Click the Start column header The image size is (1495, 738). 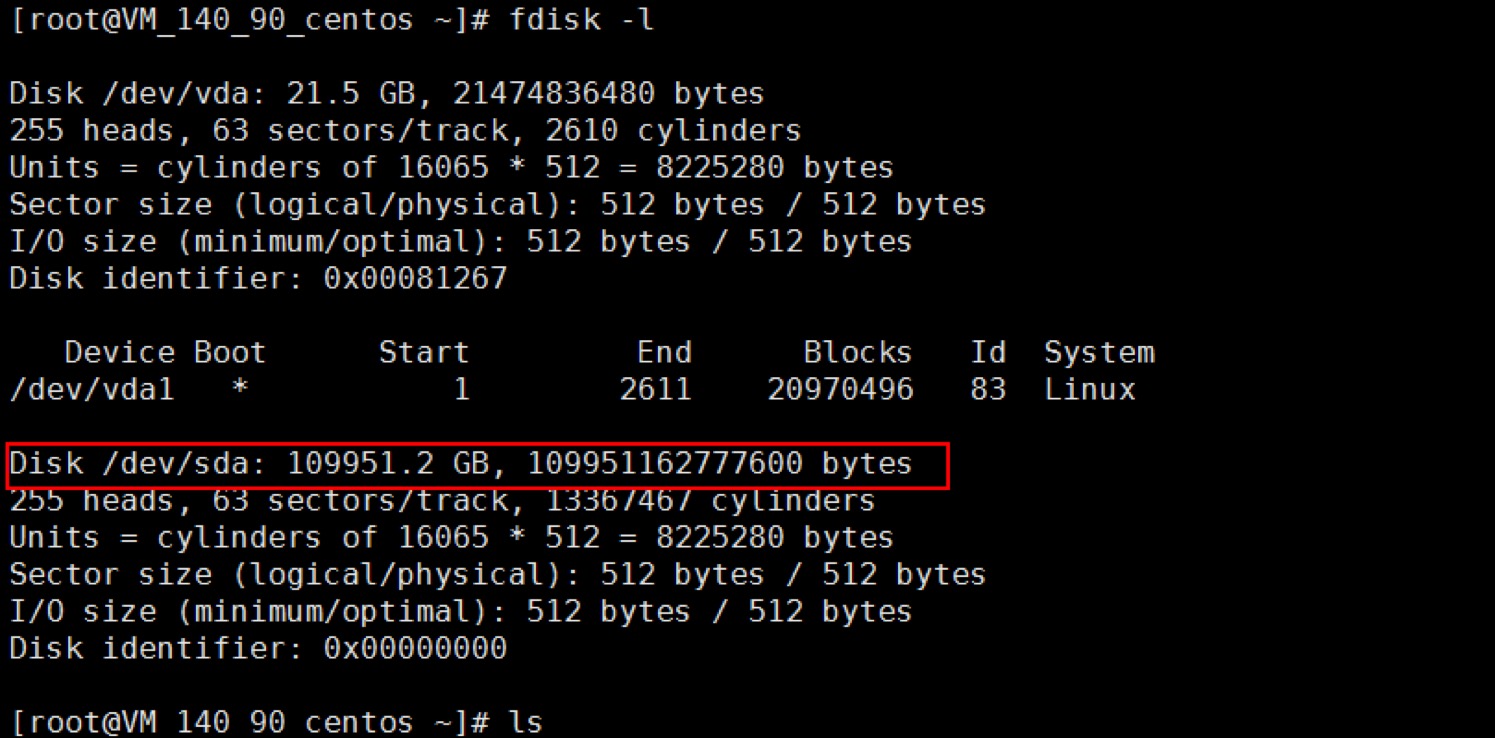click(x=424, y=352)
